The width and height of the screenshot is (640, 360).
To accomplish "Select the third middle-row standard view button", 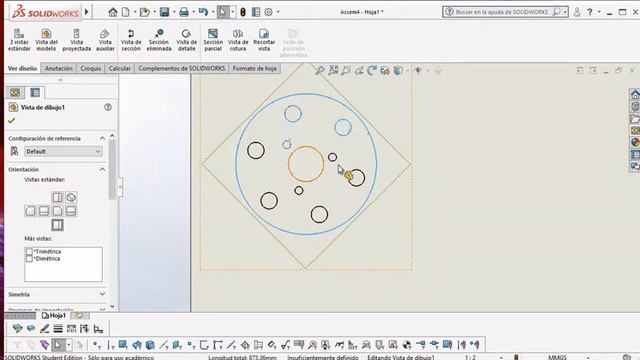I will [58, 211].
